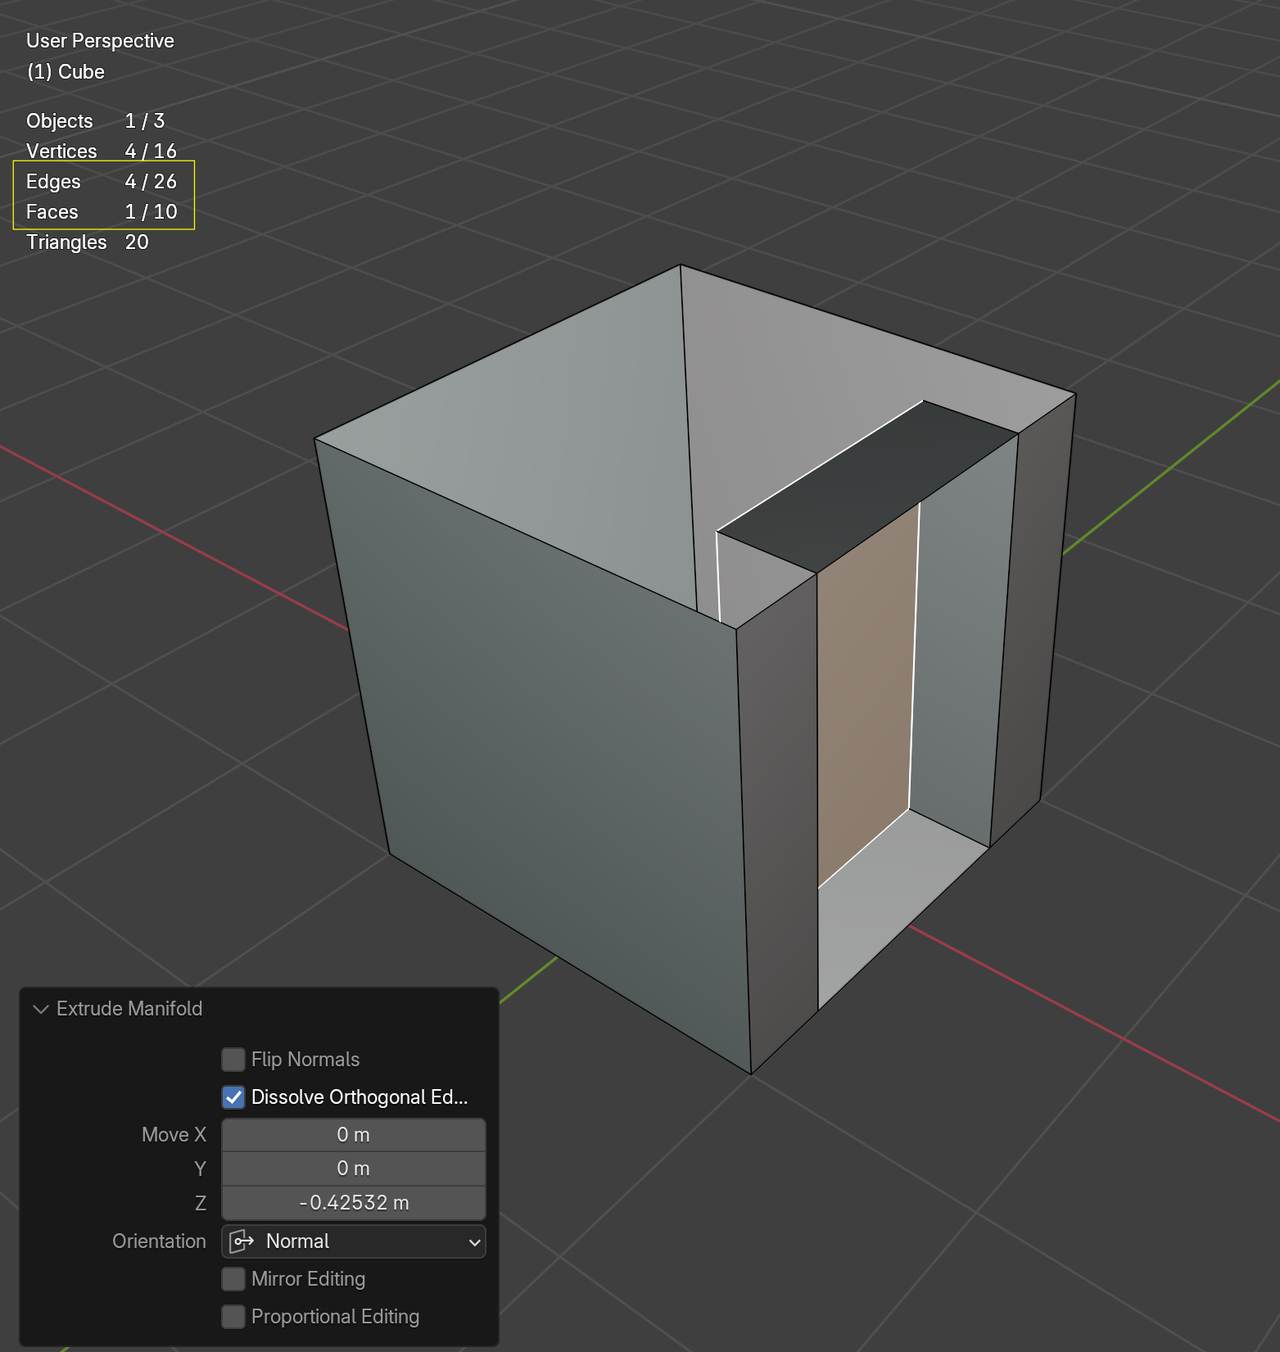Expand the Orientation selection chevron

click(x=477, y=1241)
